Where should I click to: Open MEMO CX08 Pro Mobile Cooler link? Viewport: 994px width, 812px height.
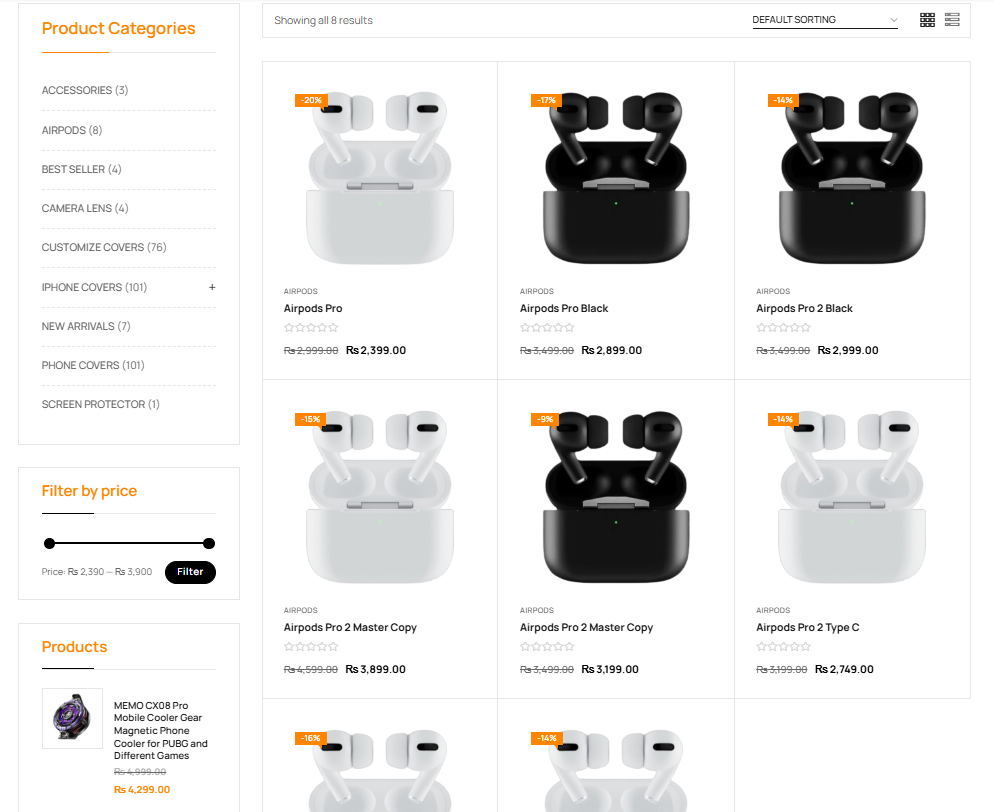(x=160, y=730)
